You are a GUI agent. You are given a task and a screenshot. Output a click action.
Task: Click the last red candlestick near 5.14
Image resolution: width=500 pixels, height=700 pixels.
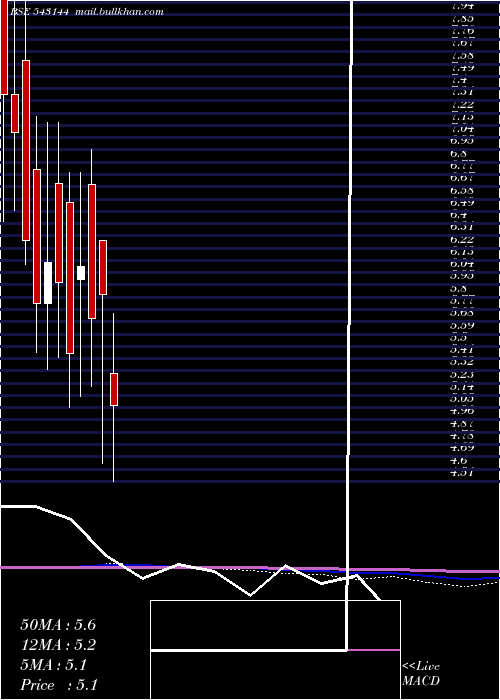(x=114, y=390)
